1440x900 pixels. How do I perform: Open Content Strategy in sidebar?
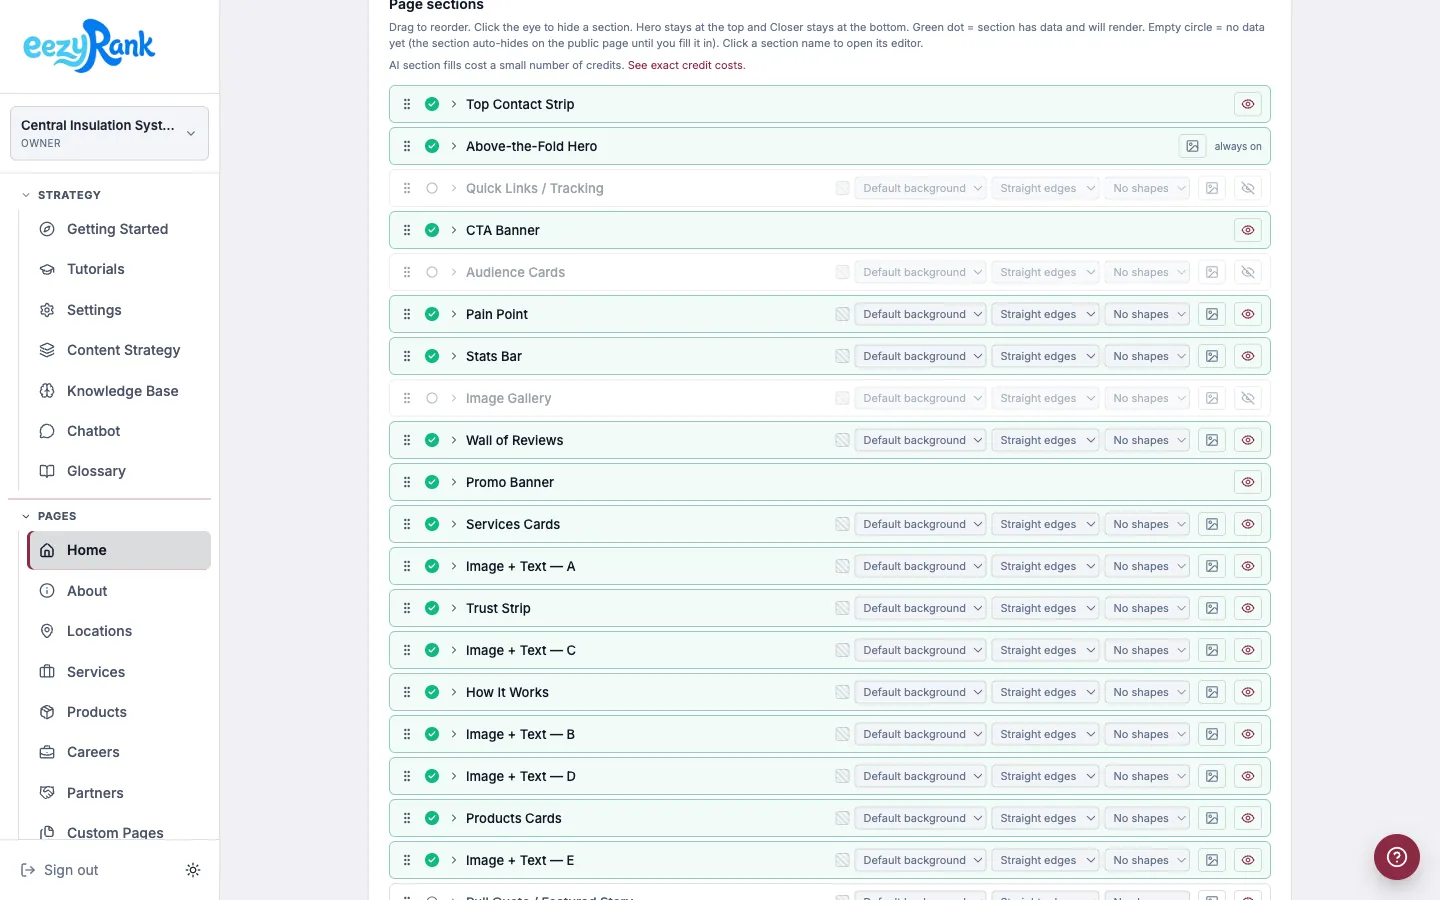click(119, 350)
